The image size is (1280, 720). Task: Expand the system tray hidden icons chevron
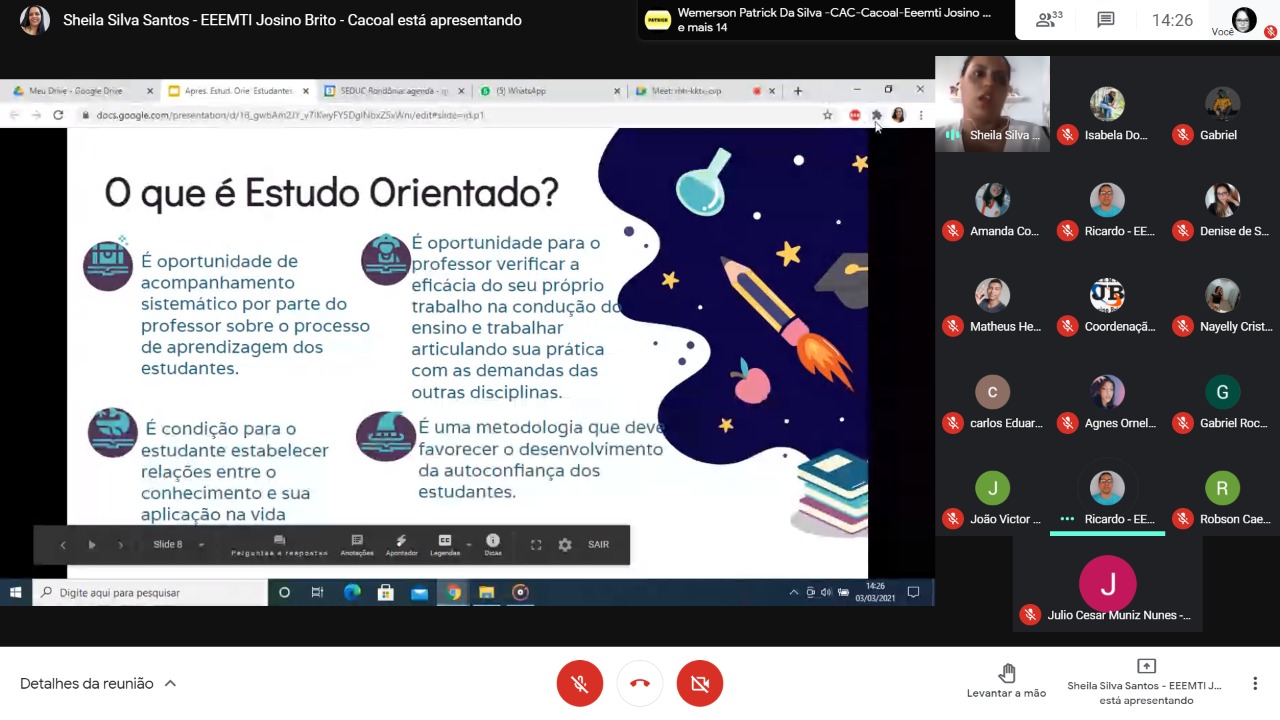click(x=795, y=592)
